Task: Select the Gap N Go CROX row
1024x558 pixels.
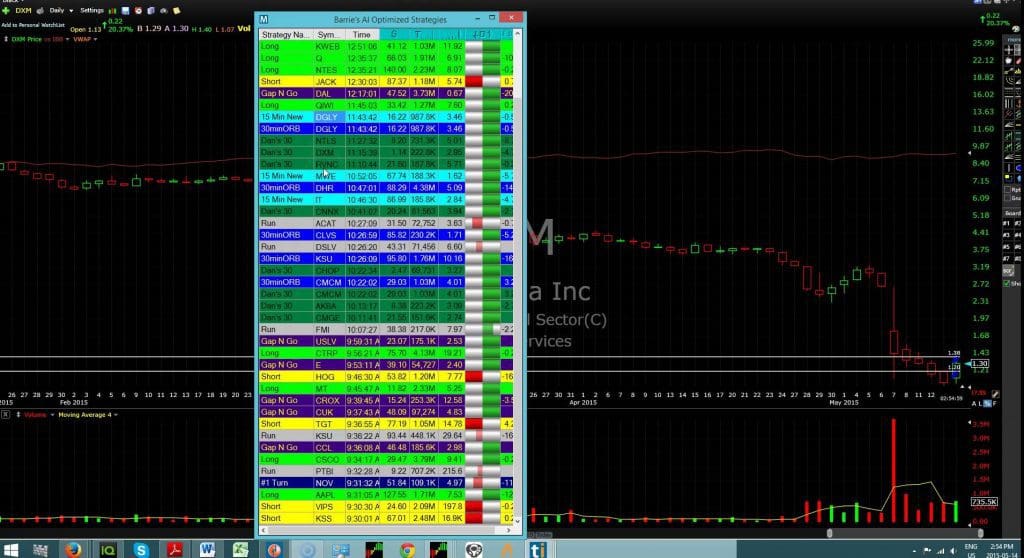Action: (x=386, y=400)
